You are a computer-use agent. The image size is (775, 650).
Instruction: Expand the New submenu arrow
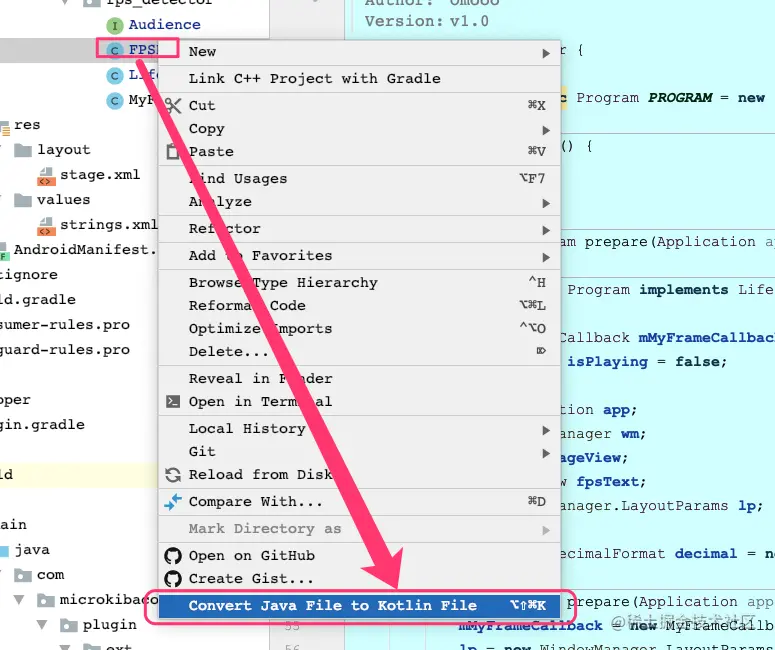point(546,53)
